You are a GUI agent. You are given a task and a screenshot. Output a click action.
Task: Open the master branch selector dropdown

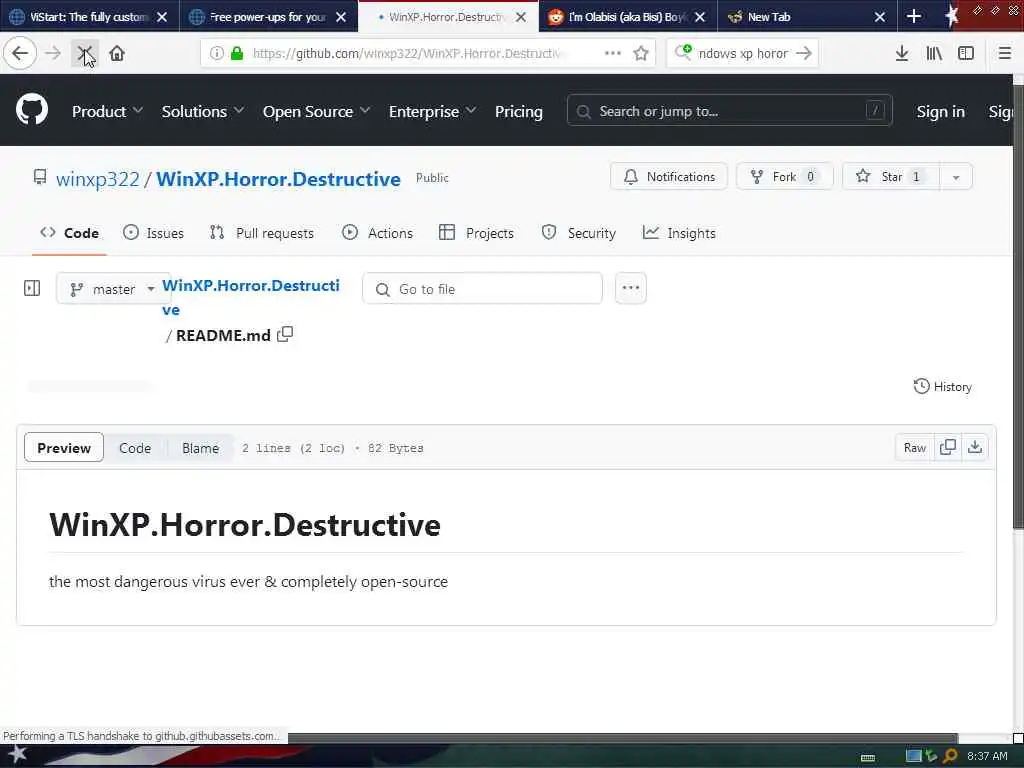point(112,289)
